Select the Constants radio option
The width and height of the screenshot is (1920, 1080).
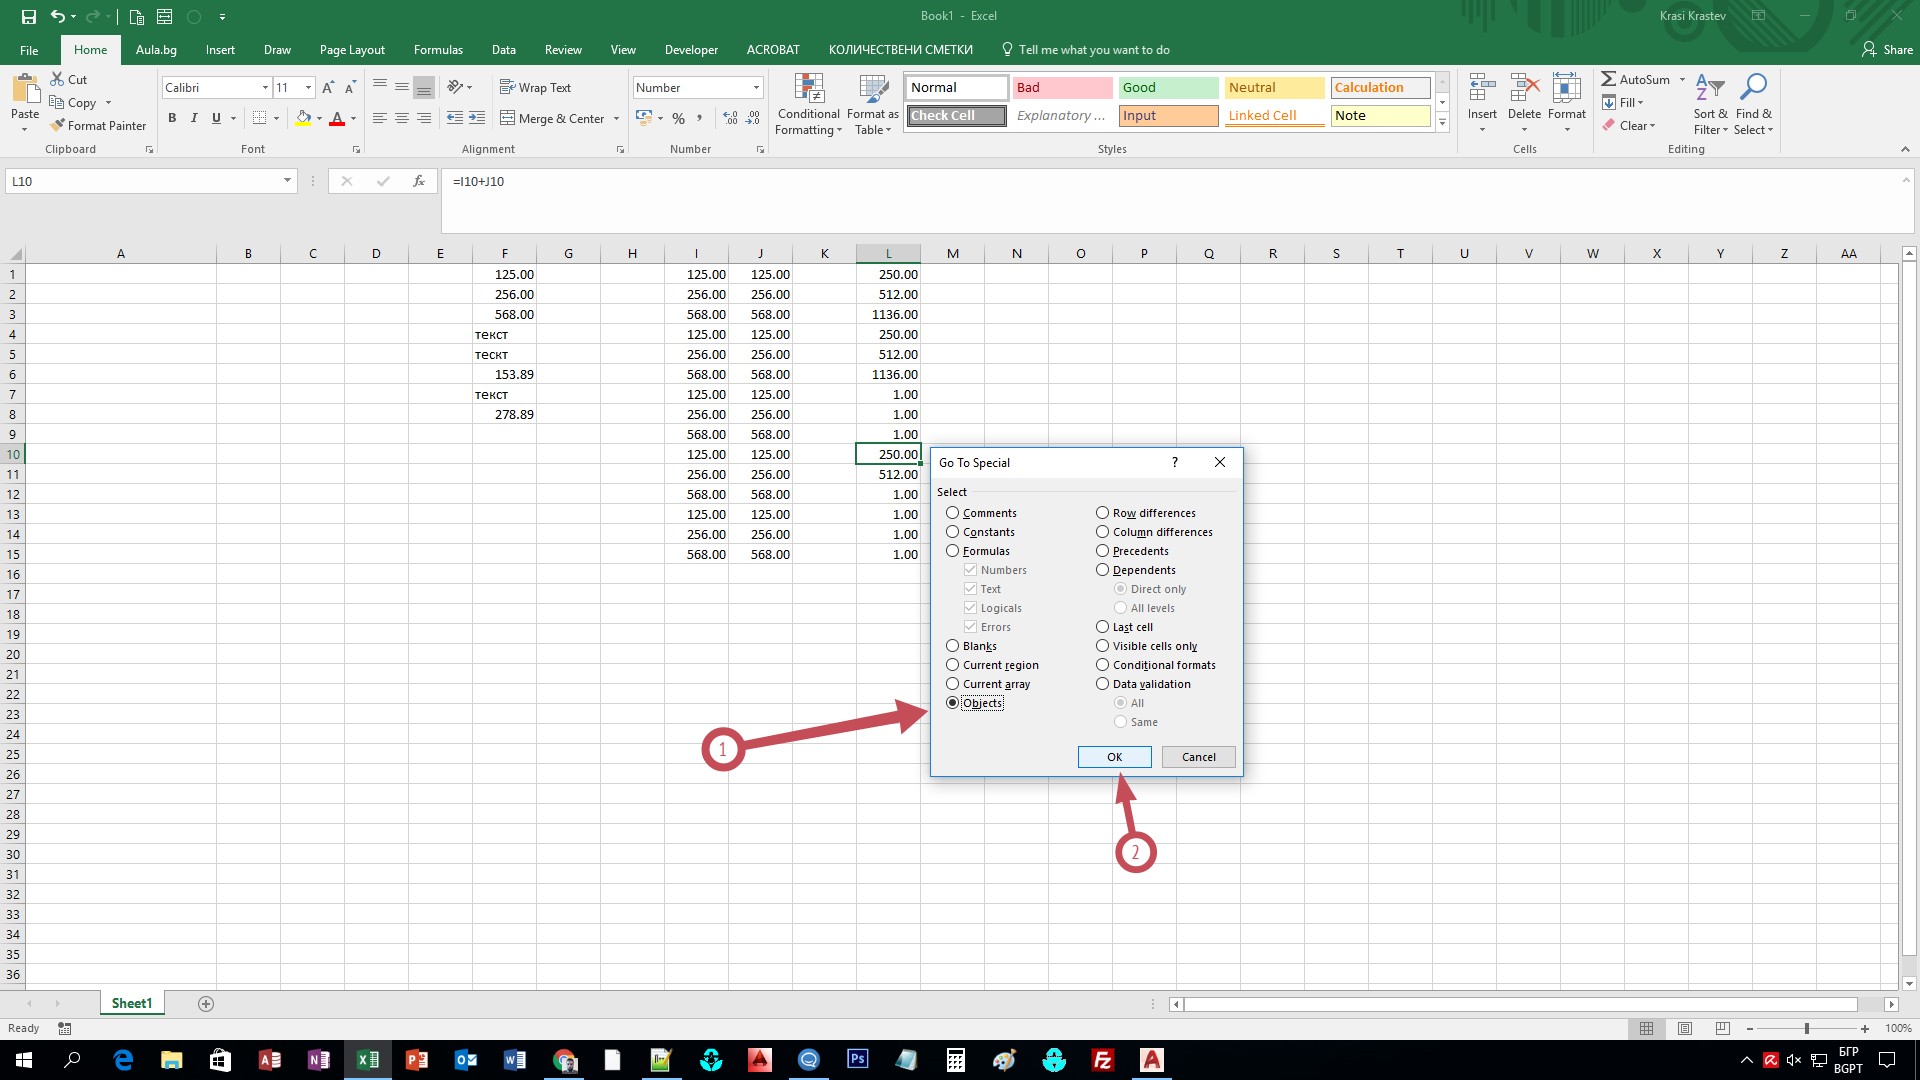[952, 532]
